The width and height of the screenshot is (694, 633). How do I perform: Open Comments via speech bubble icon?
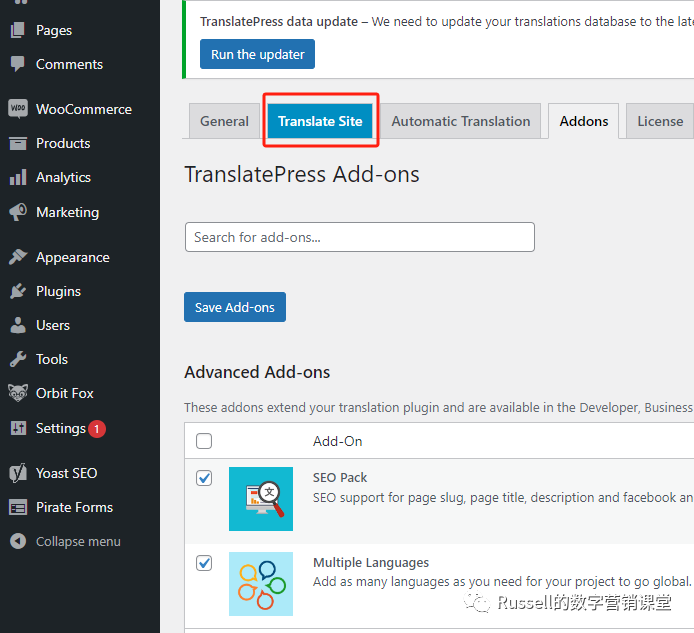click(18, 64)
